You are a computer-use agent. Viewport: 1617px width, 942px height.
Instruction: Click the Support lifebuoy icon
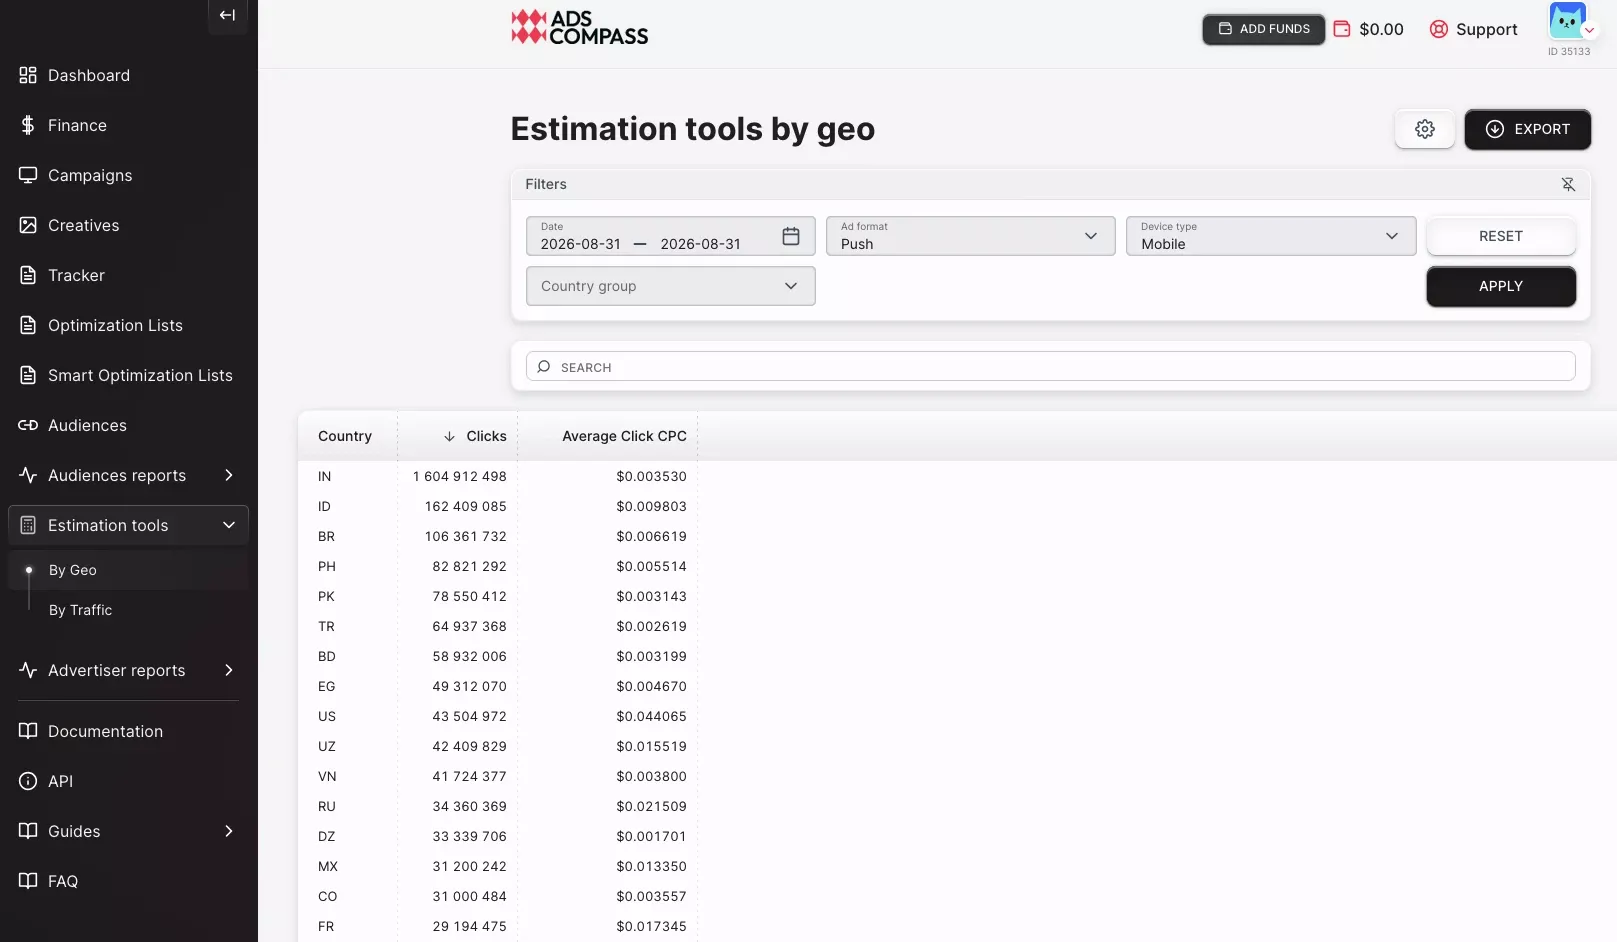[1439, 29]
